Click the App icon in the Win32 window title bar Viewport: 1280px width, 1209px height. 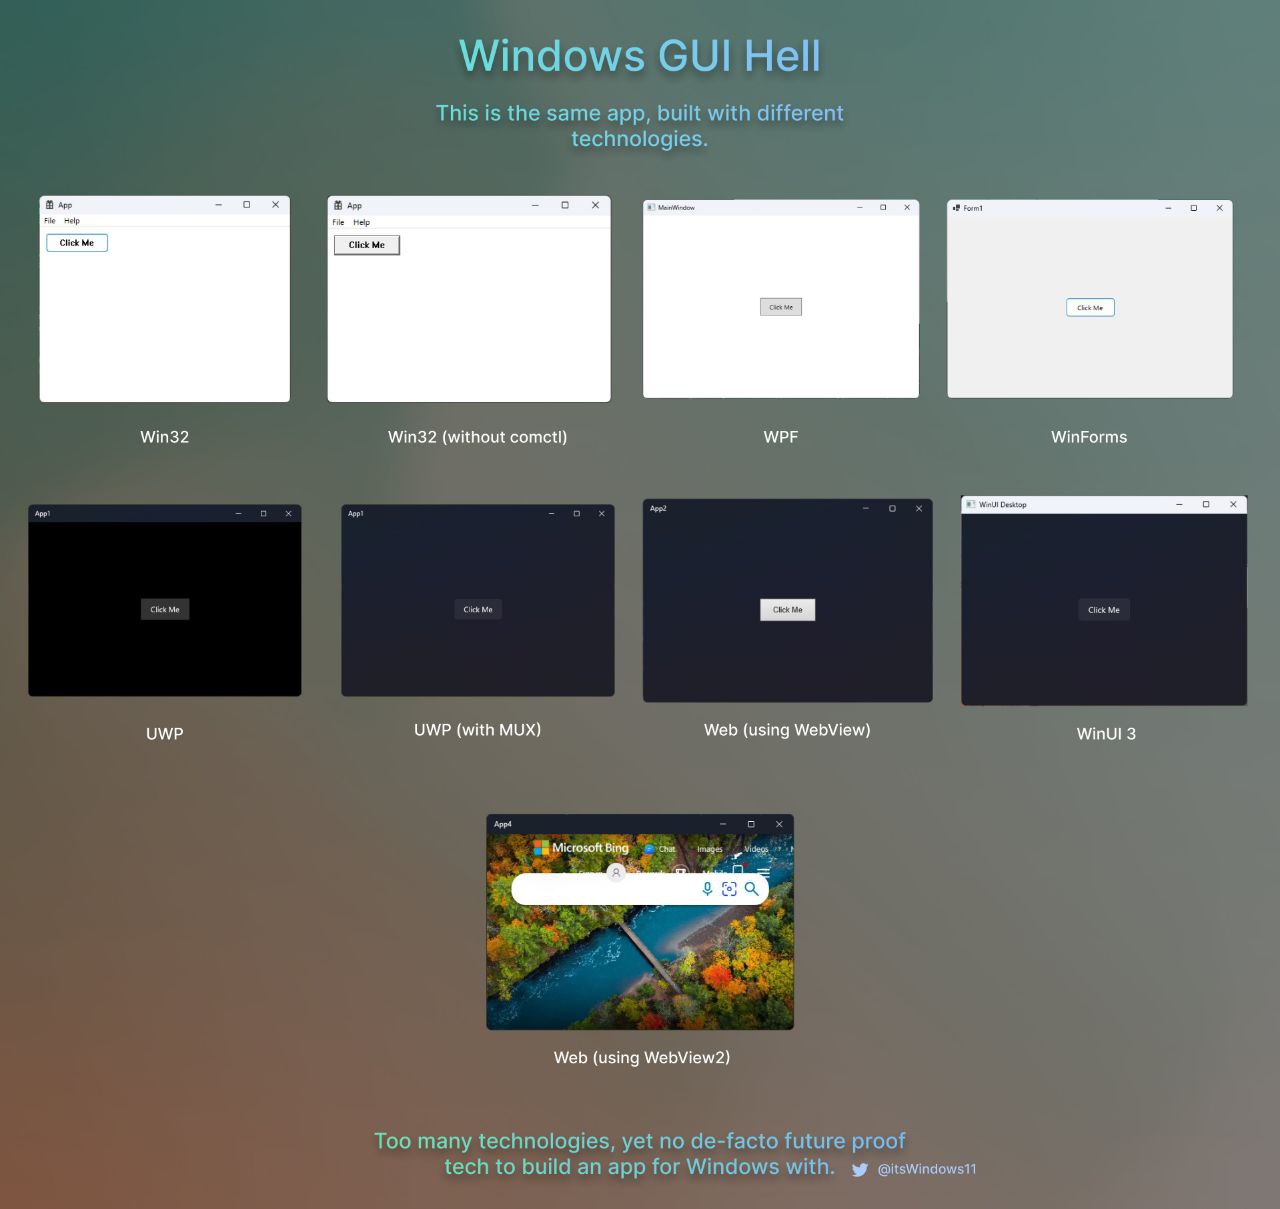[50, 204]
